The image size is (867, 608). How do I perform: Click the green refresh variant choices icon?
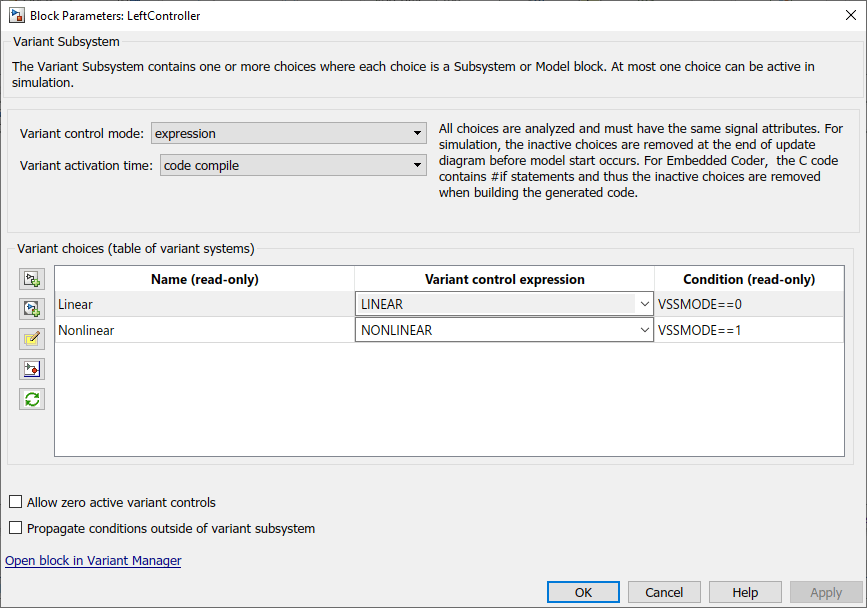(32, 399)
